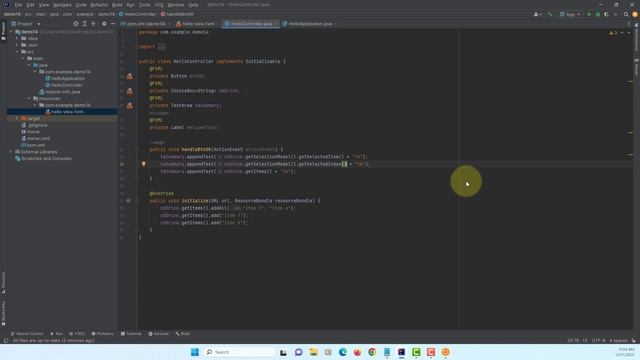Click the Build hammer icon
The image size is (640, 360).
[x=550, y=14]
